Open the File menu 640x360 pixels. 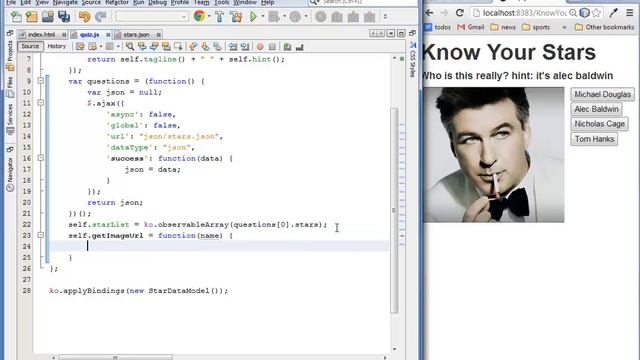11,2
